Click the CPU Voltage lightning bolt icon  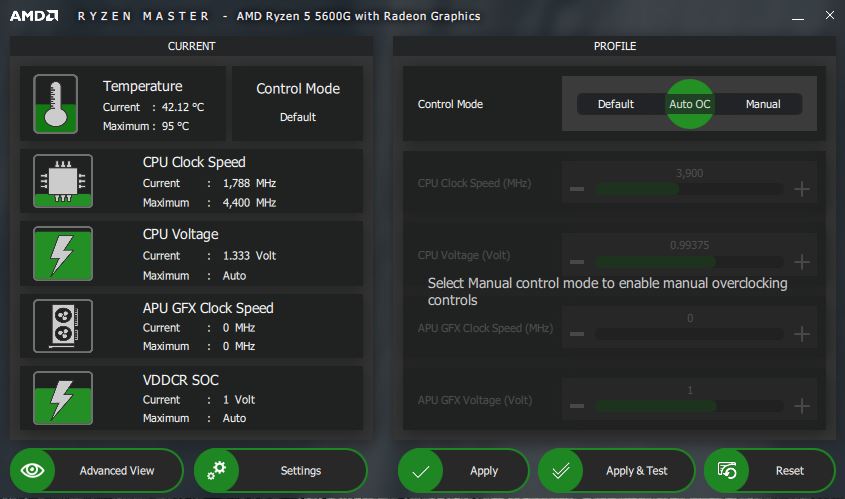pyautogui.click(x=62, y=254)
